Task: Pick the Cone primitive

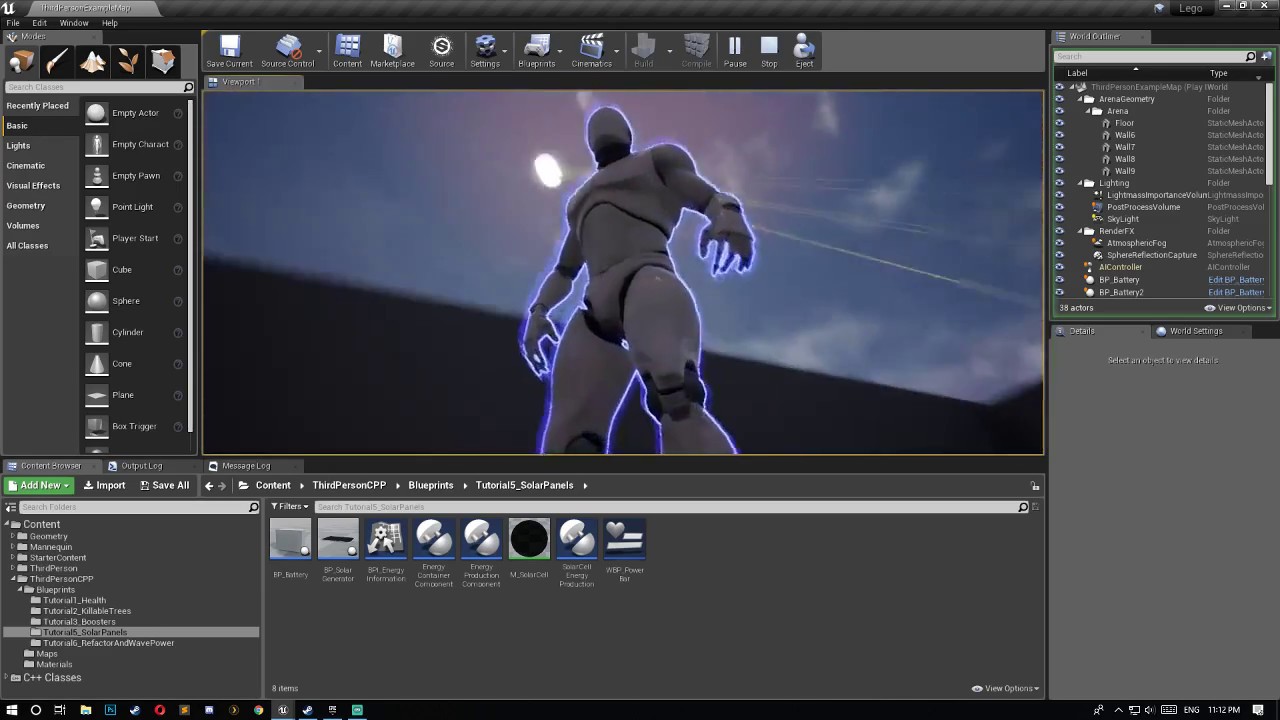Action: point(135,364)
